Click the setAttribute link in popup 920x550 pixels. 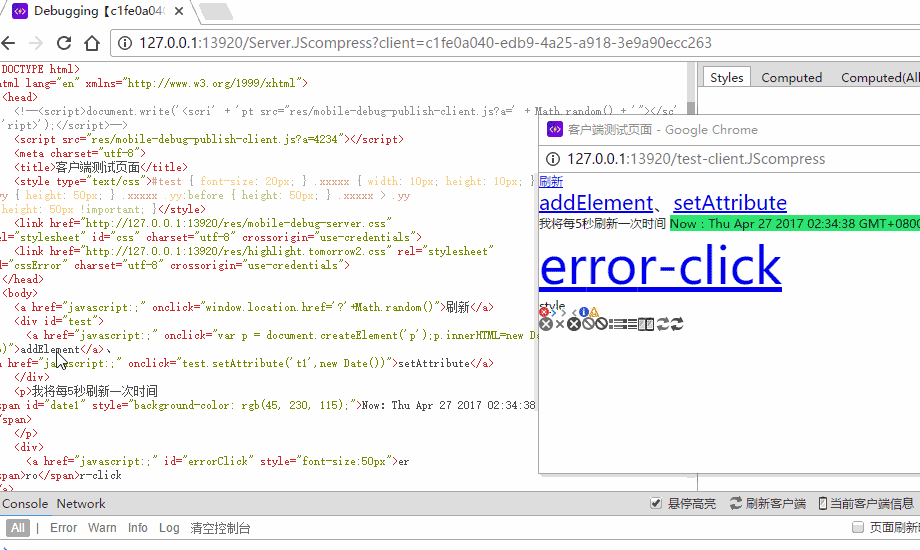pos(730,203)
